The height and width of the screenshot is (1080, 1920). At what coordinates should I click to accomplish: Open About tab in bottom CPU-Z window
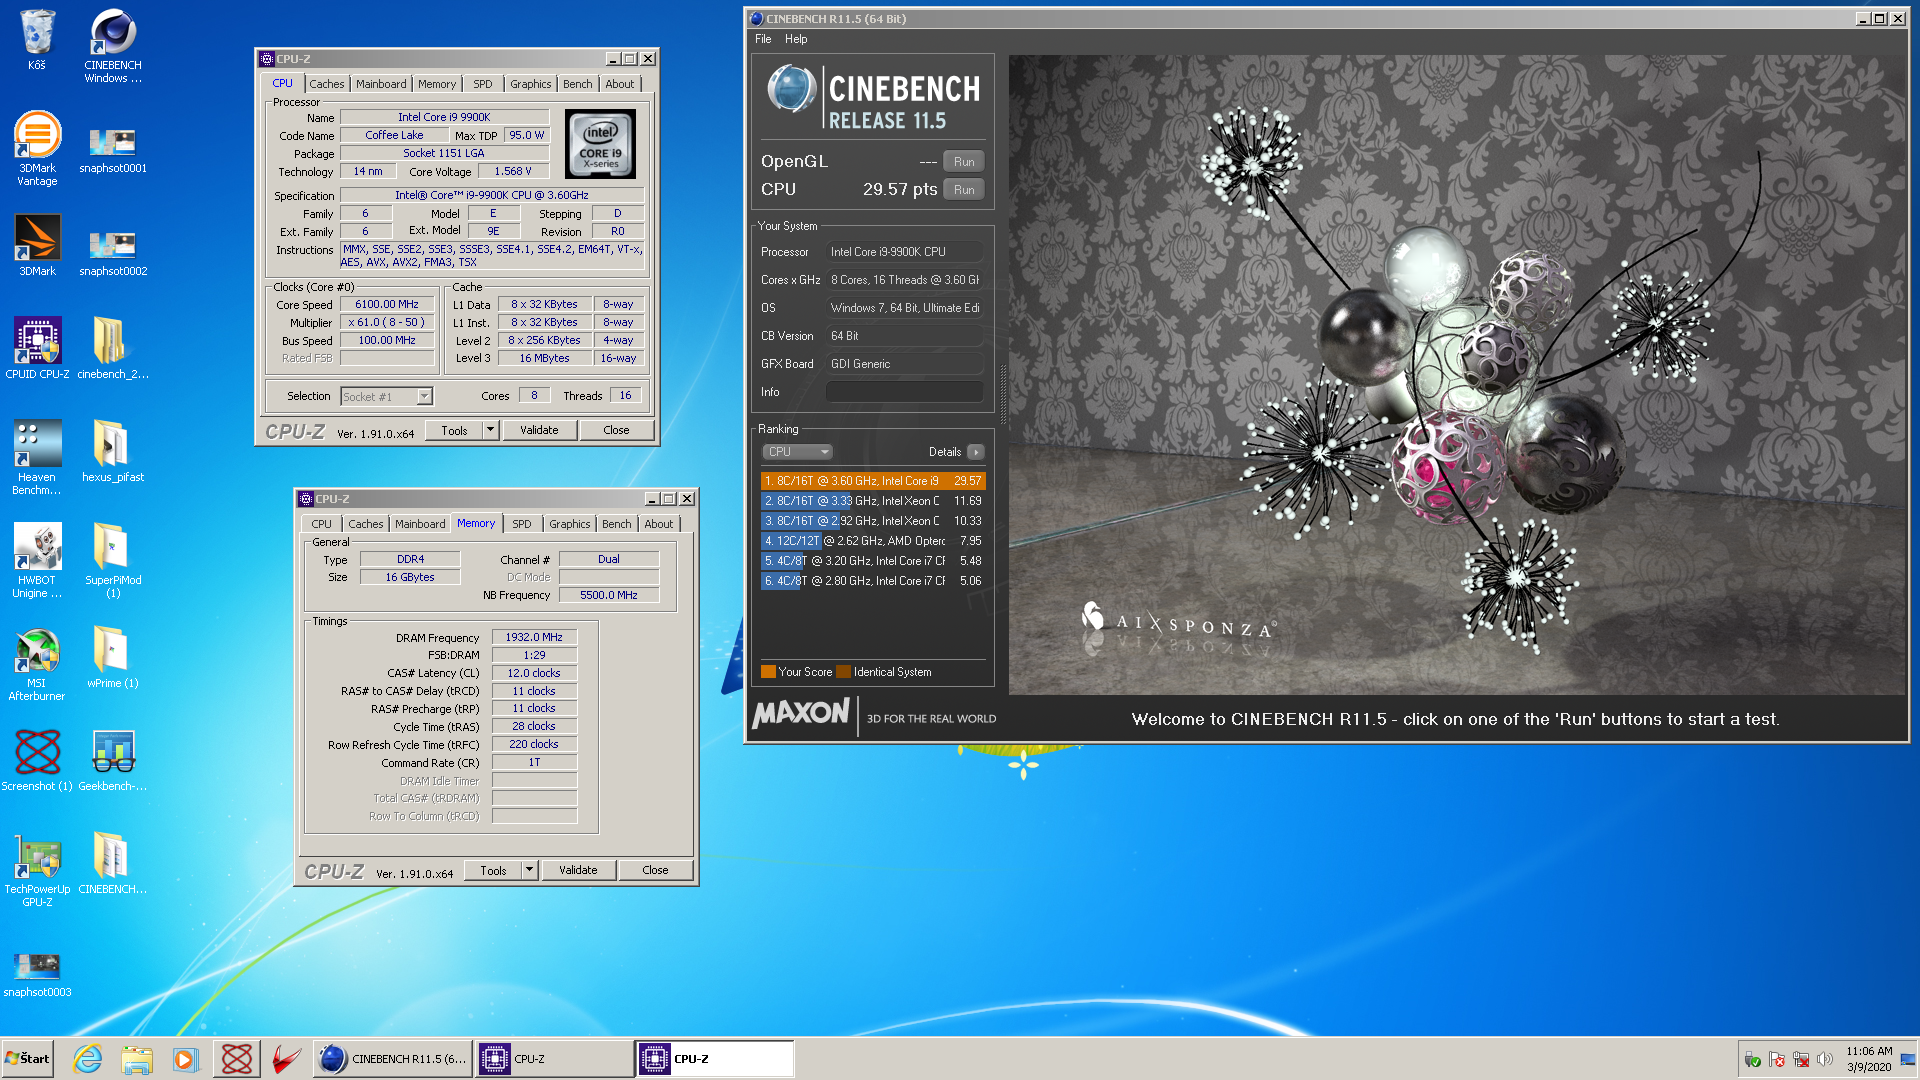click(658, 524)
